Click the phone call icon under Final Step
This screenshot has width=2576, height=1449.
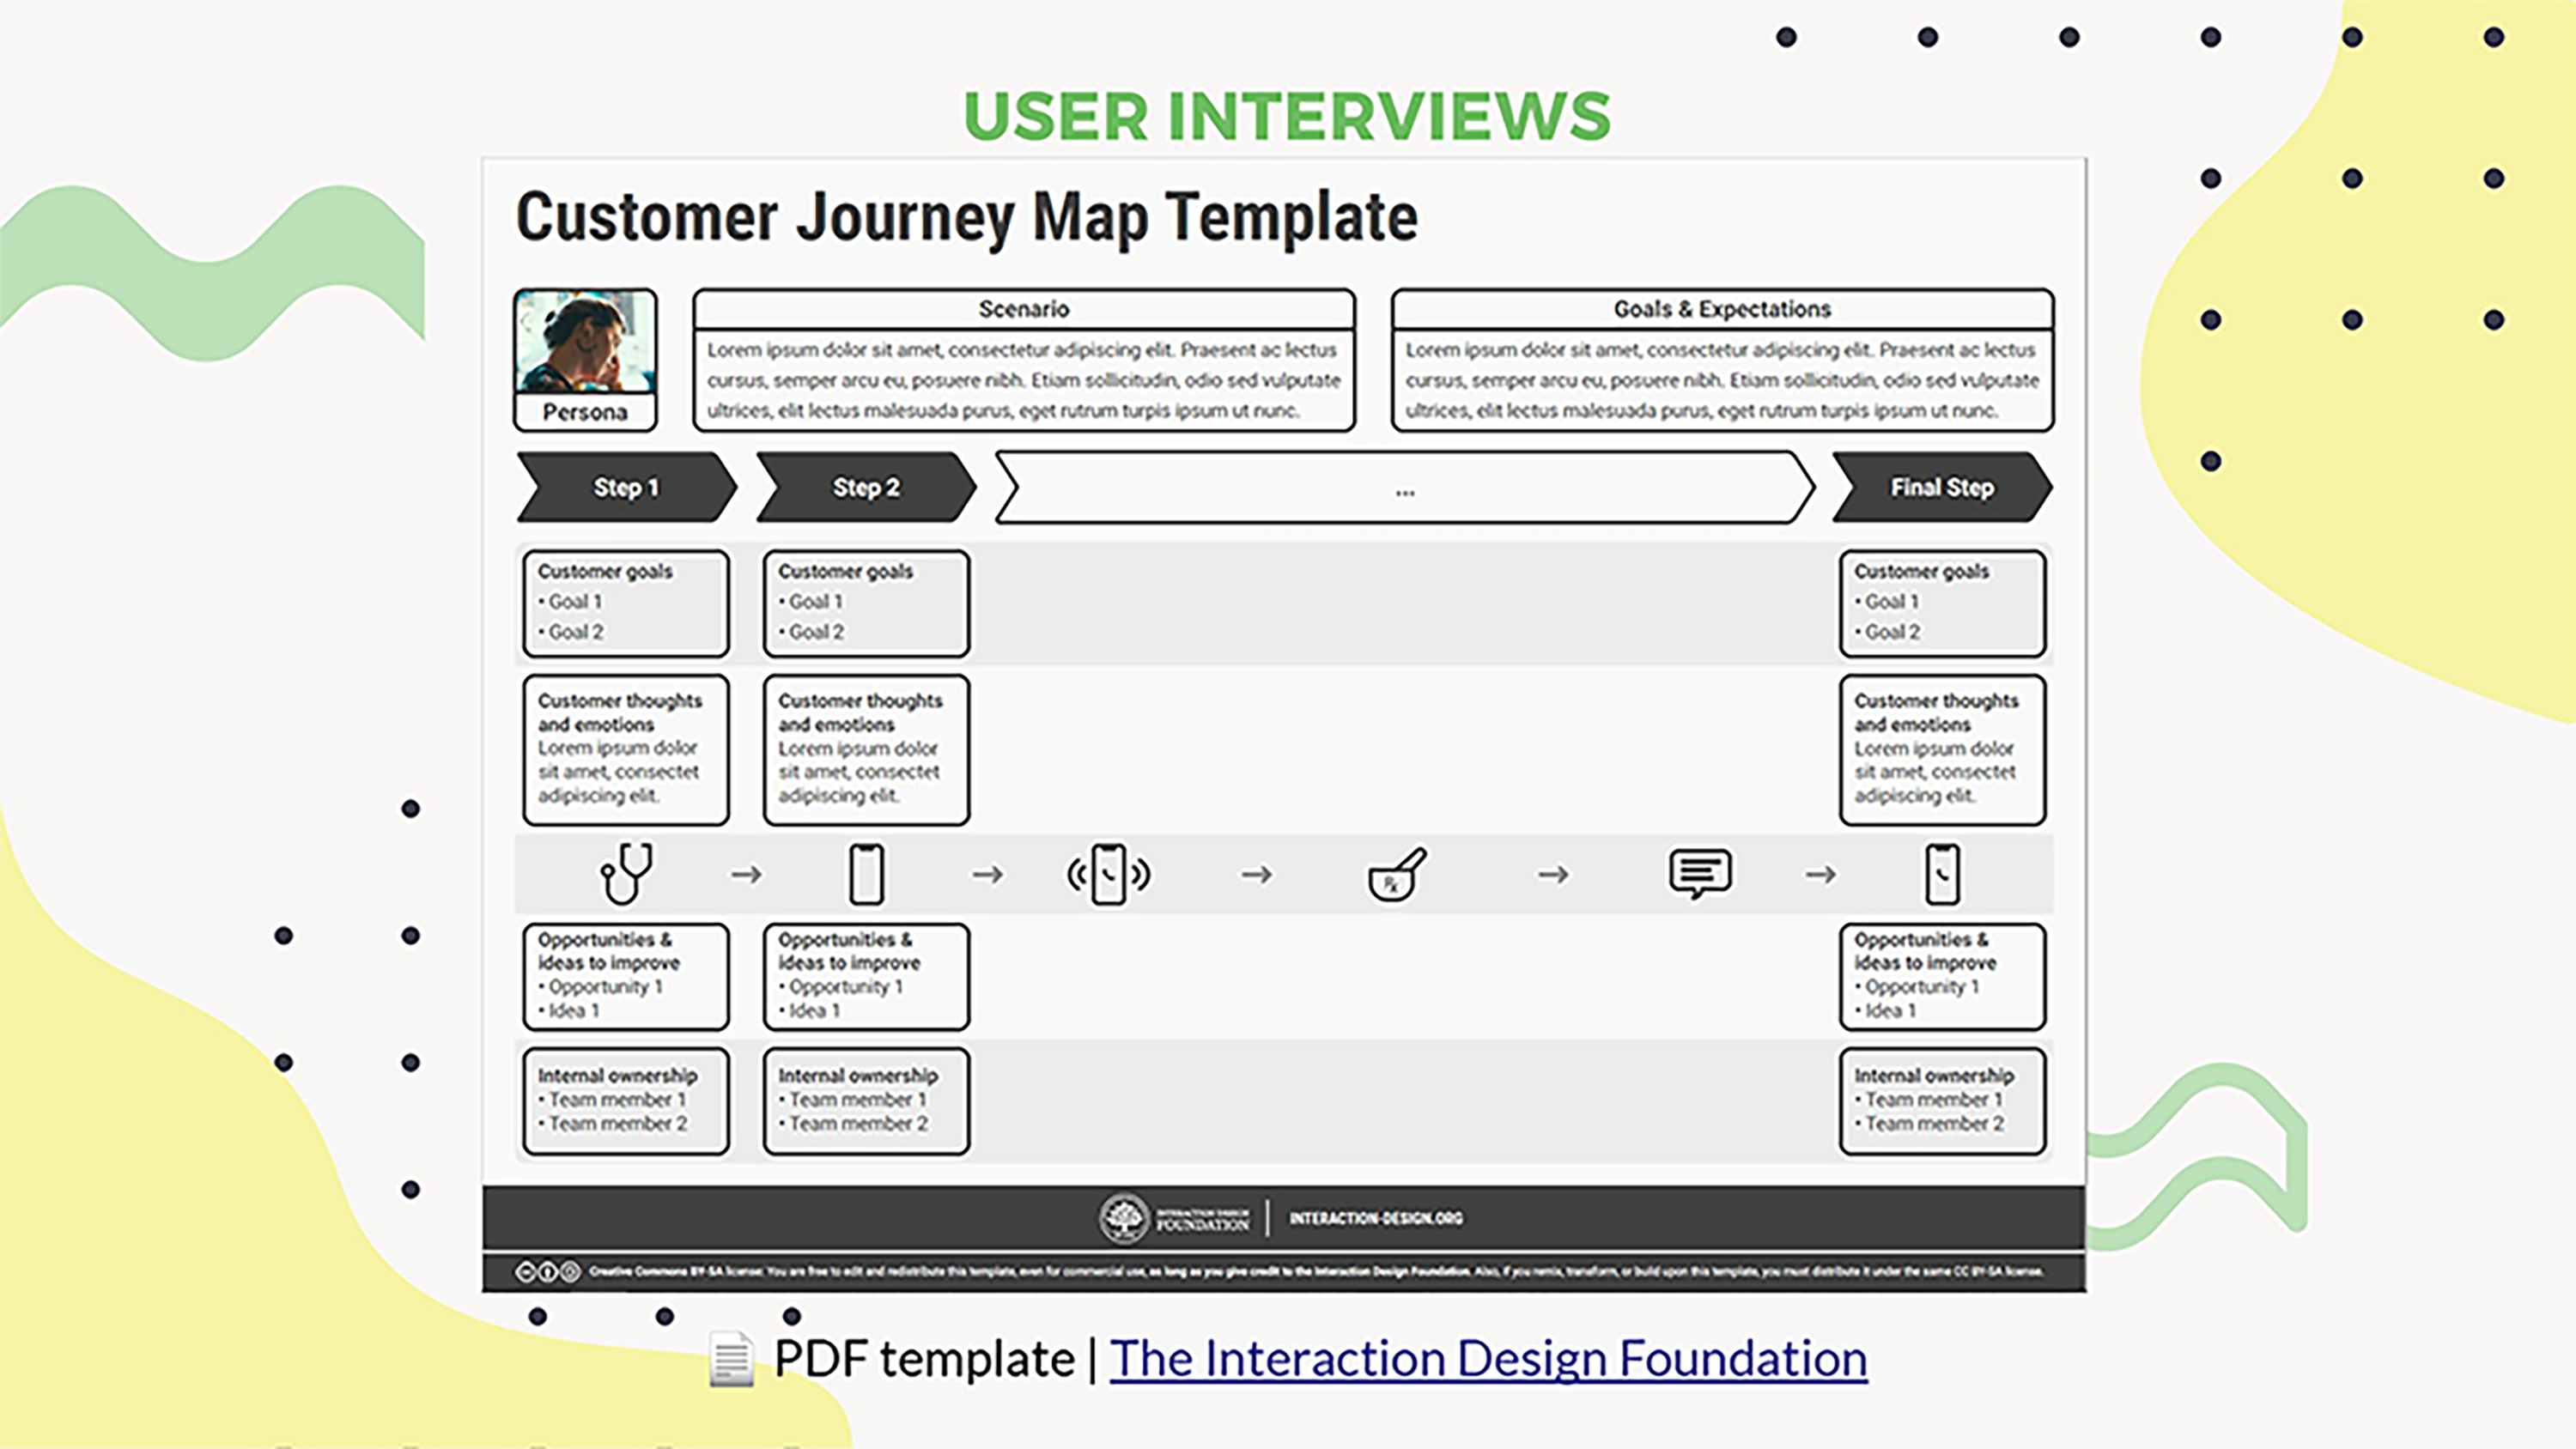[x=1941, y=874]
